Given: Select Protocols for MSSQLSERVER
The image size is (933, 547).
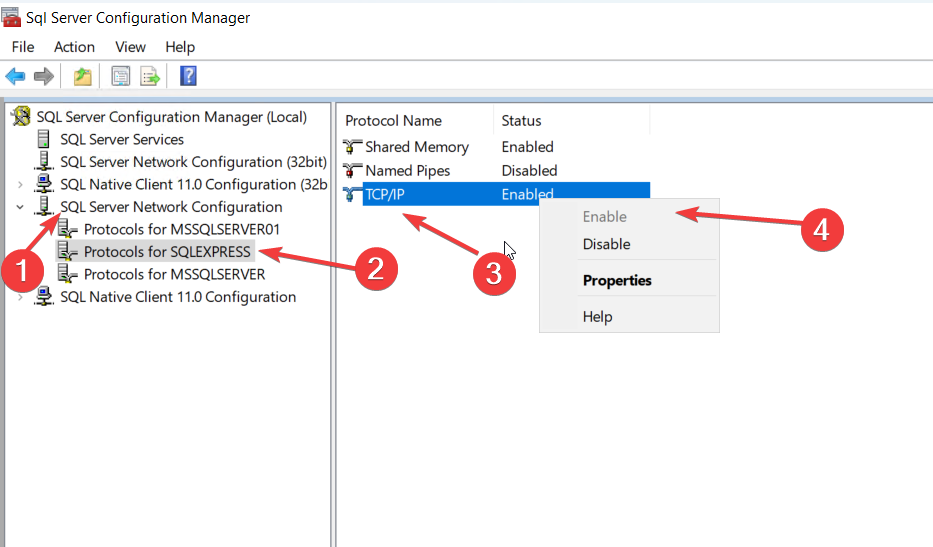Looking at the screenshot, I should (x=174, y=274).
